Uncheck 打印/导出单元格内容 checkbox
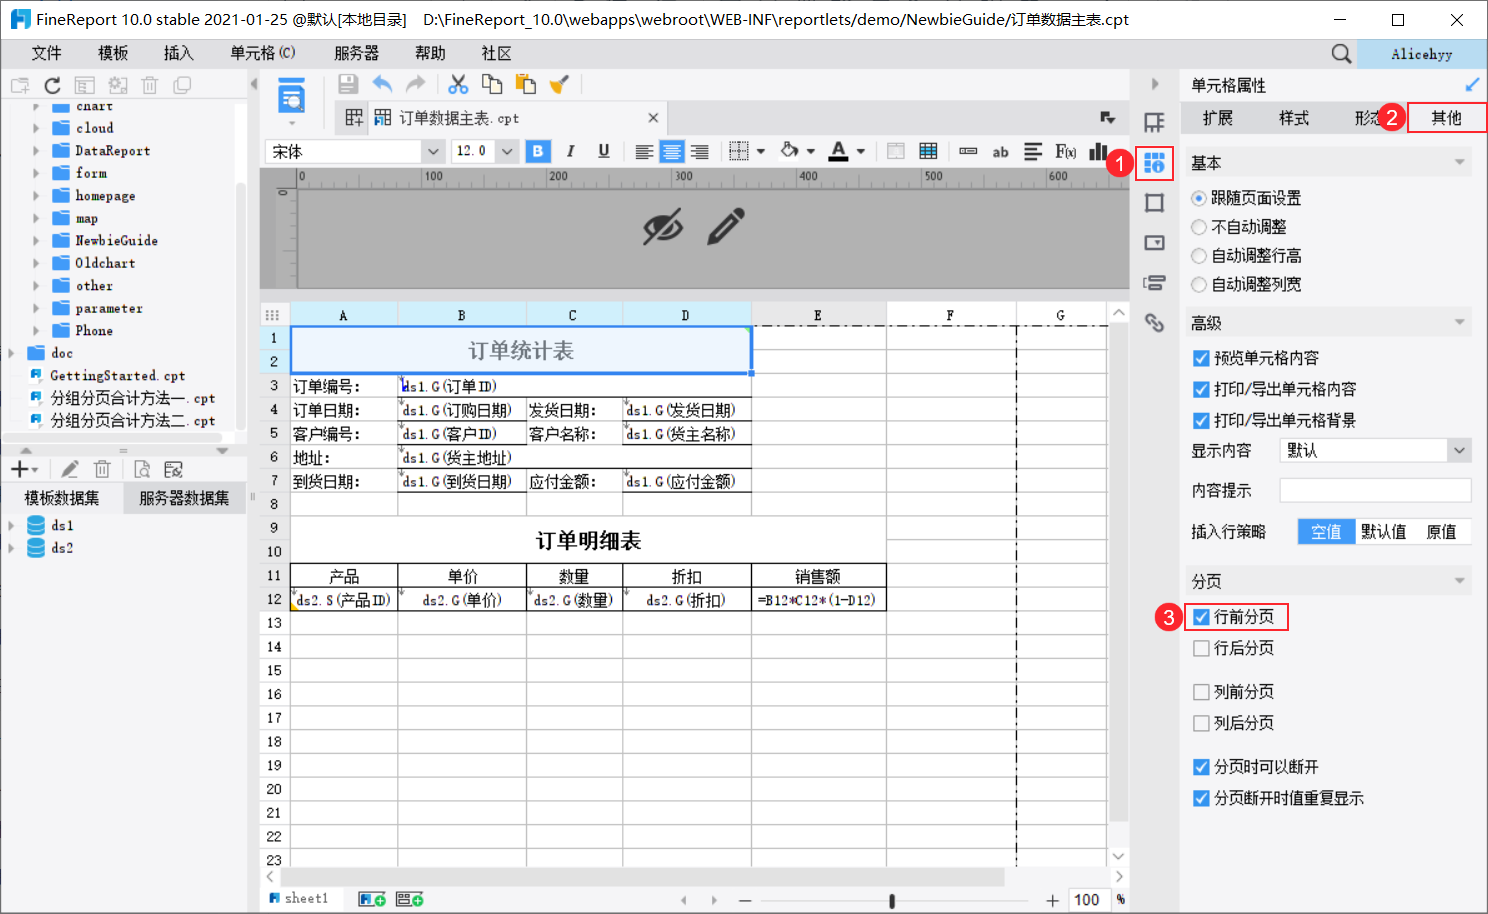This screenshot has height=914, width=1488. [1201, 389]
